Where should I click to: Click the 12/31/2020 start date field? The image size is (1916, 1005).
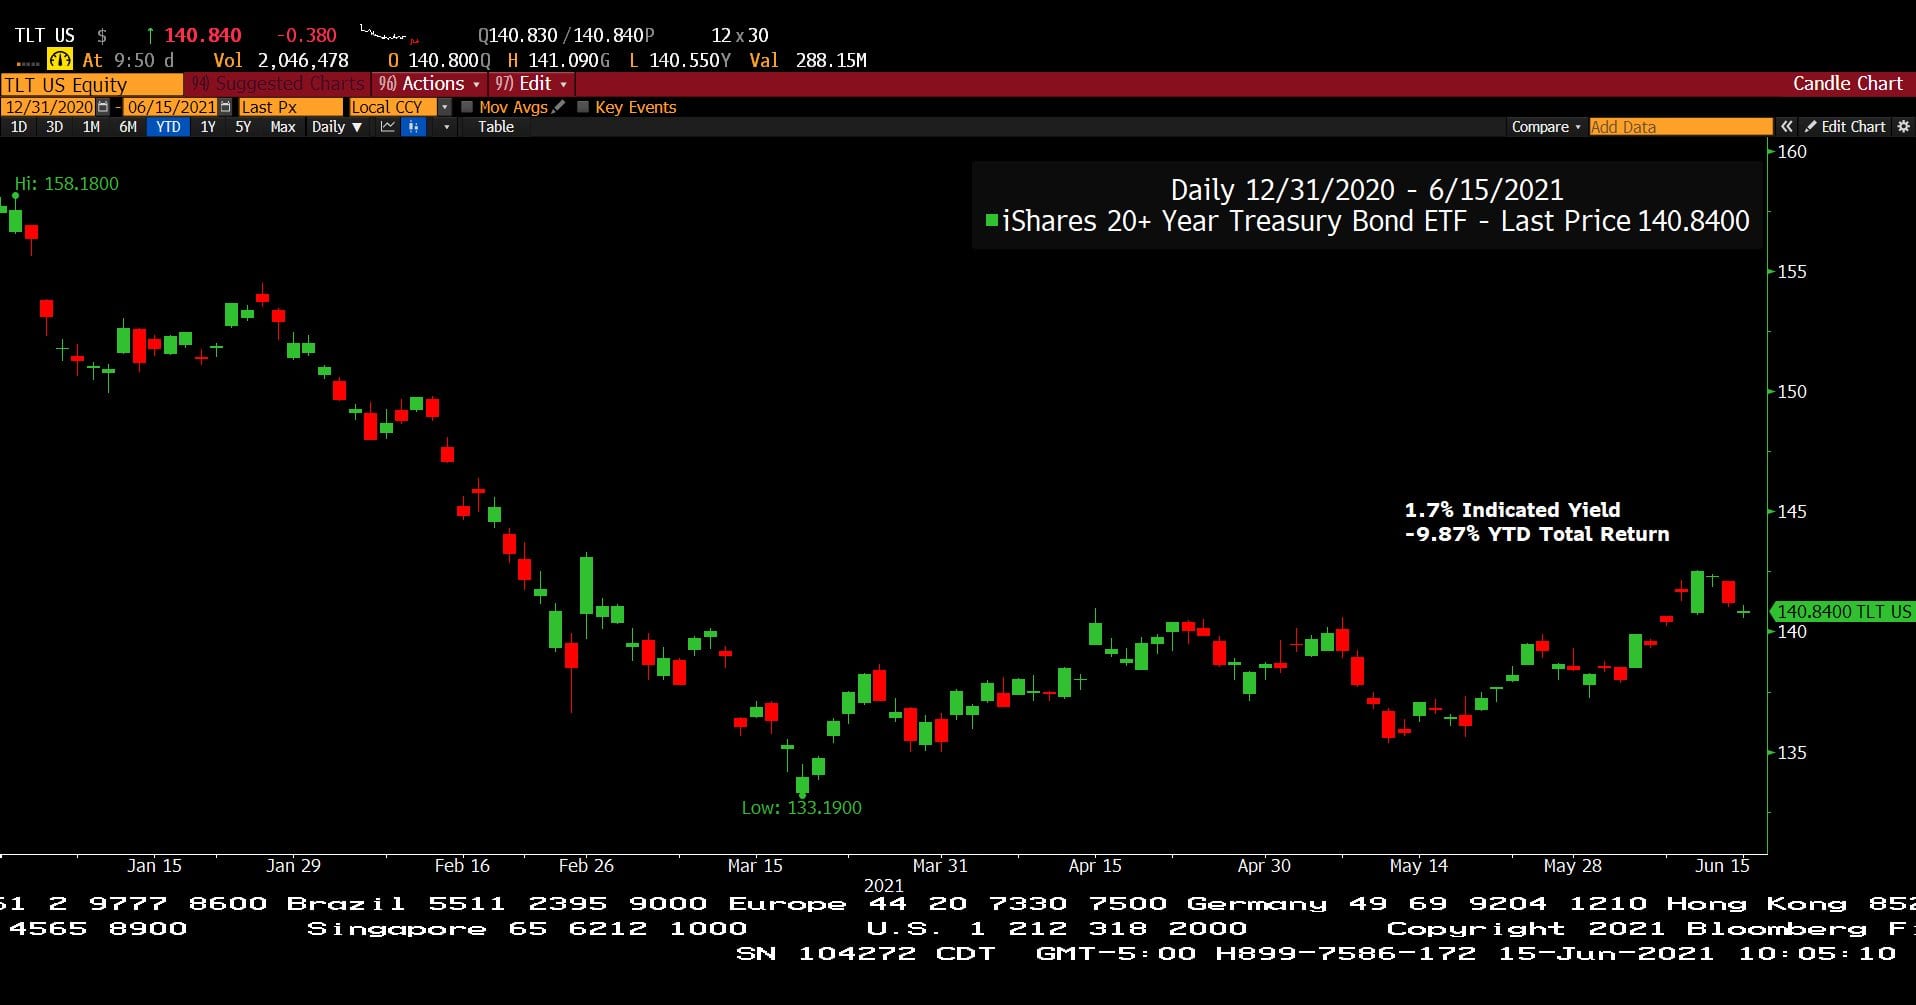(x=49, y=107)
